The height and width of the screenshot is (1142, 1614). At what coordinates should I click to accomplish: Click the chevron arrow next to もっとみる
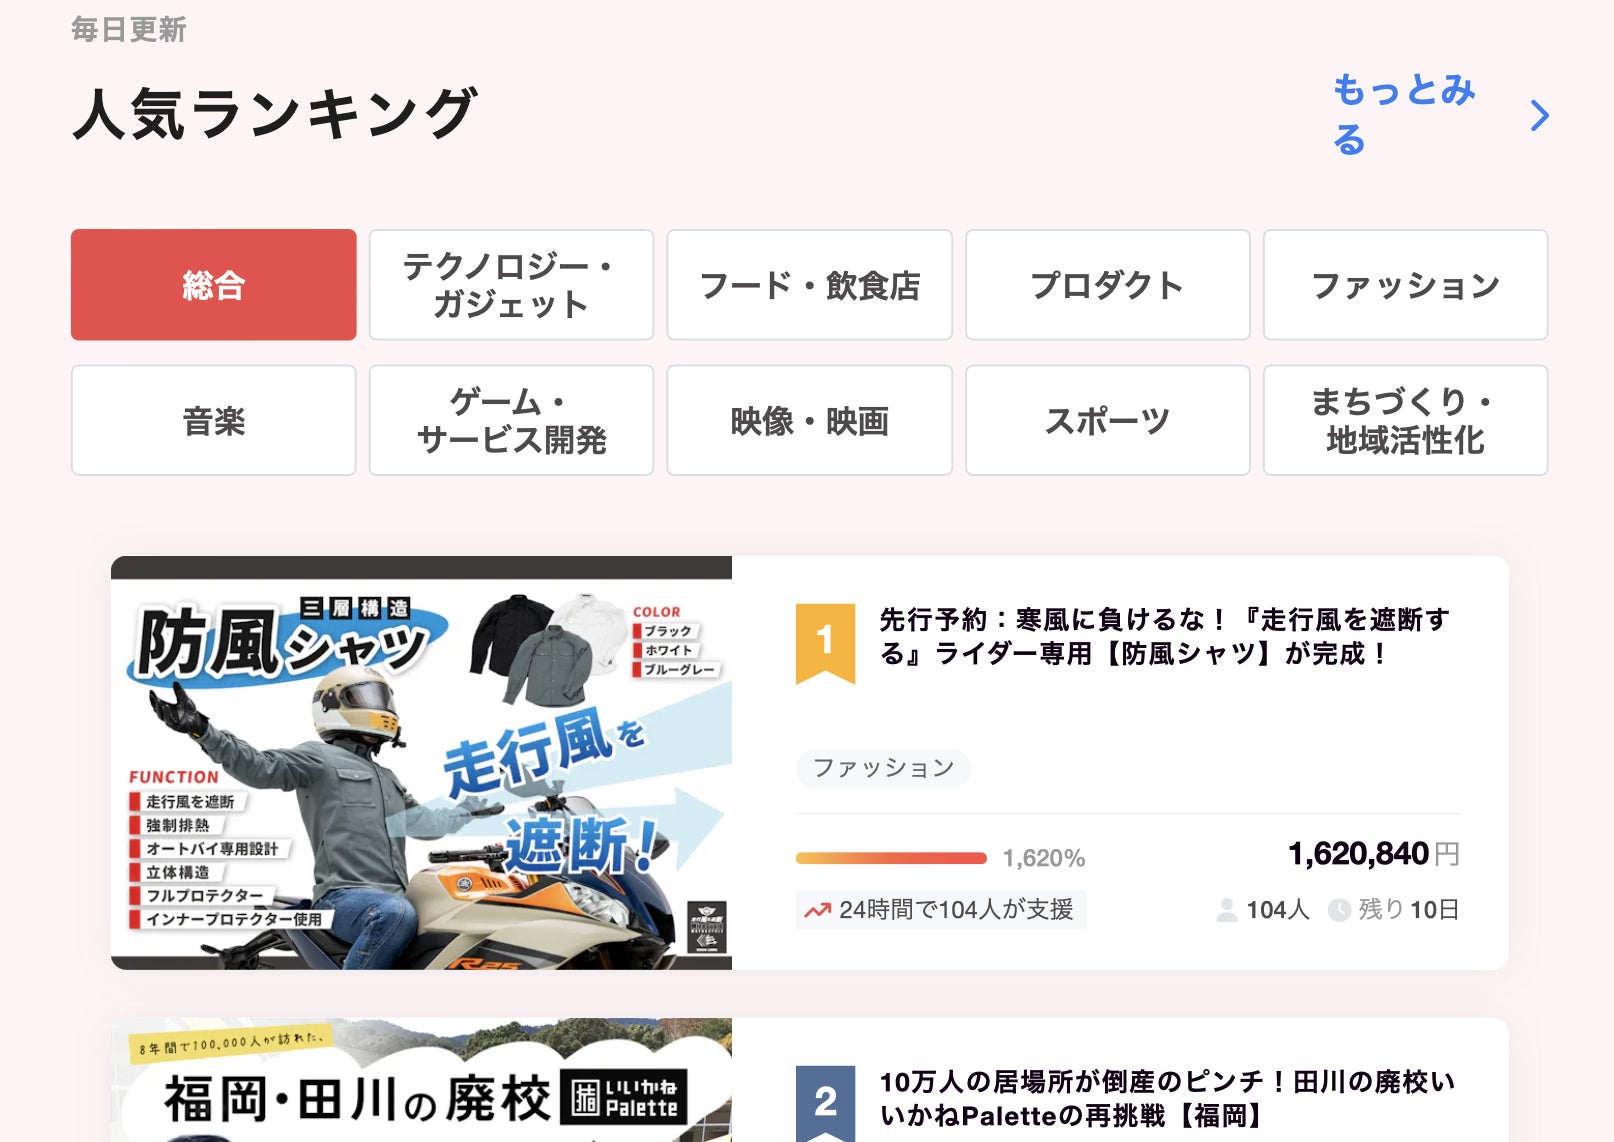[1540, 116]
